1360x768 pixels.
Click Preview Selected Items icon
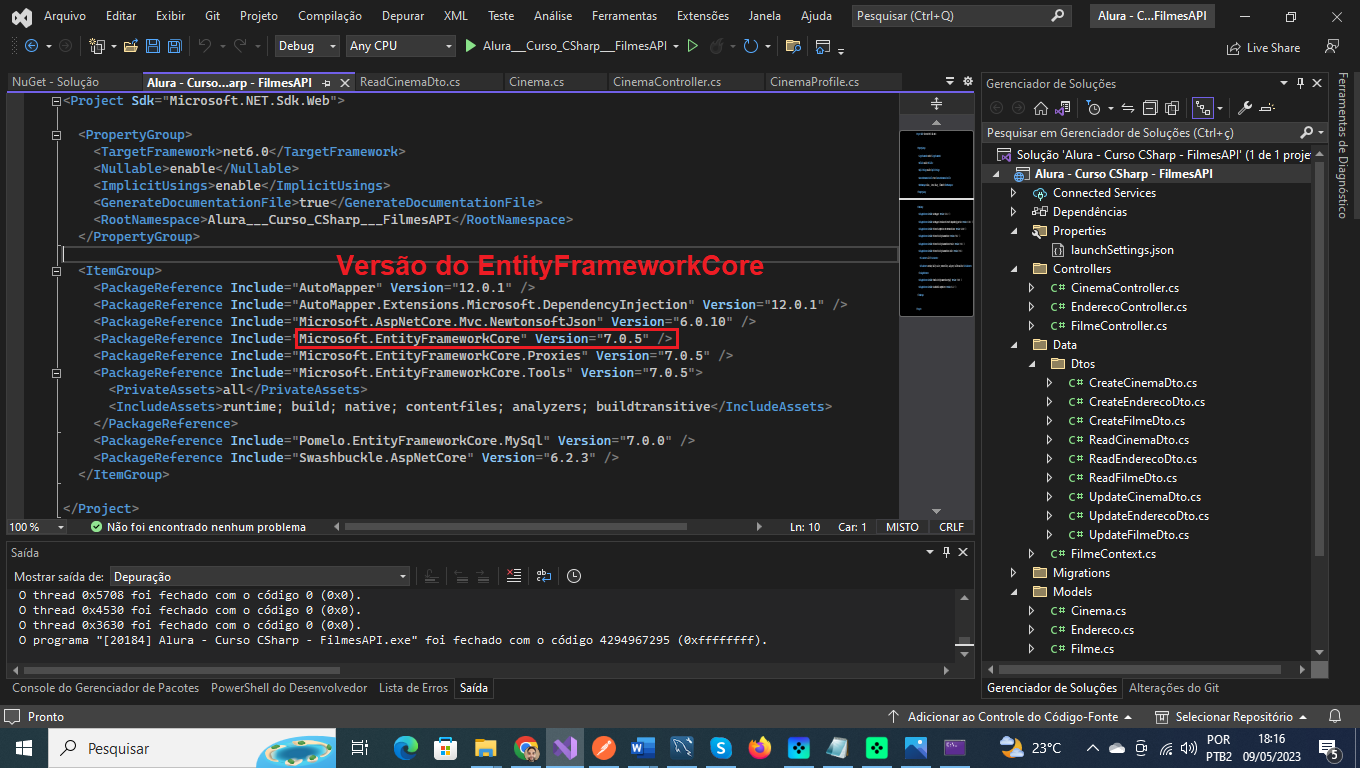click(x=1267, y=108)
